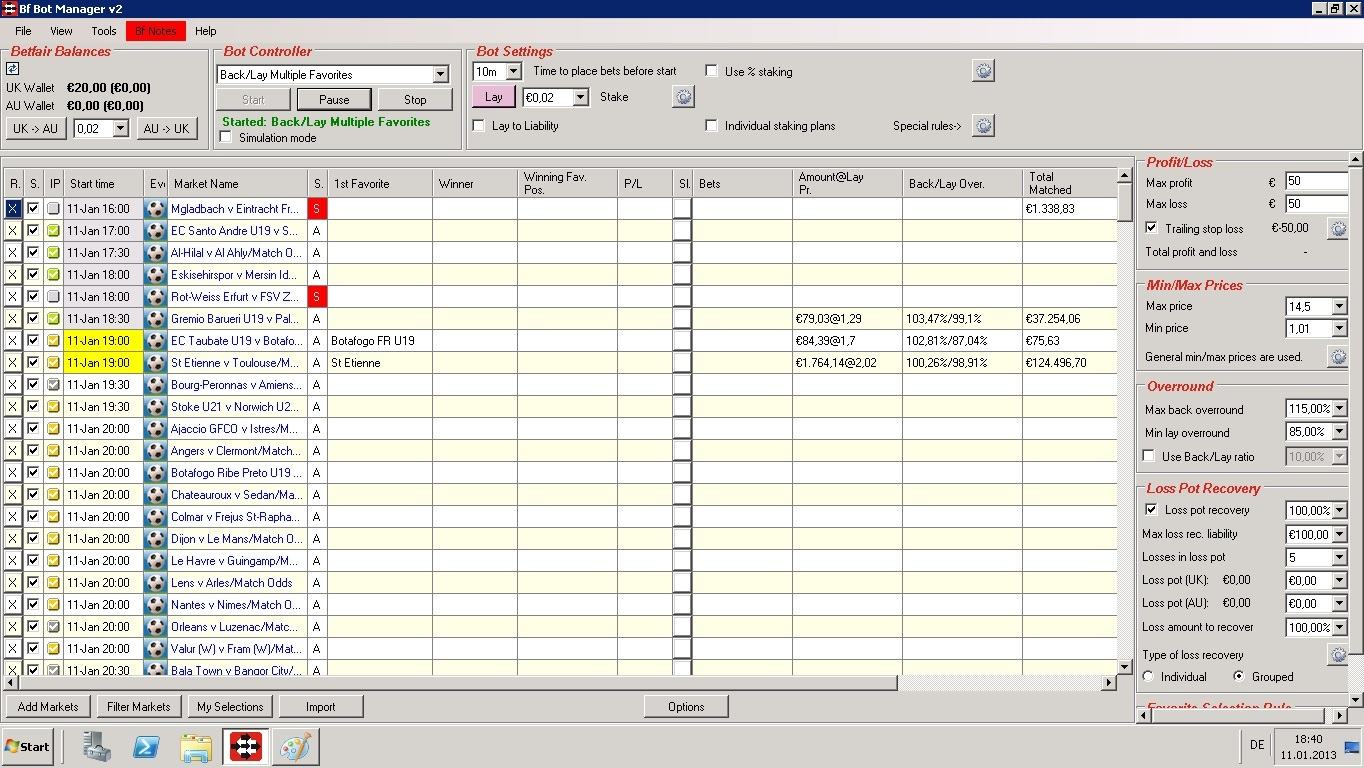Image resolution: width=1364 pixels, height=768 pixels.
Task: Open the Min price 1,01 dropdown
Action: [x=1340, y=329]
